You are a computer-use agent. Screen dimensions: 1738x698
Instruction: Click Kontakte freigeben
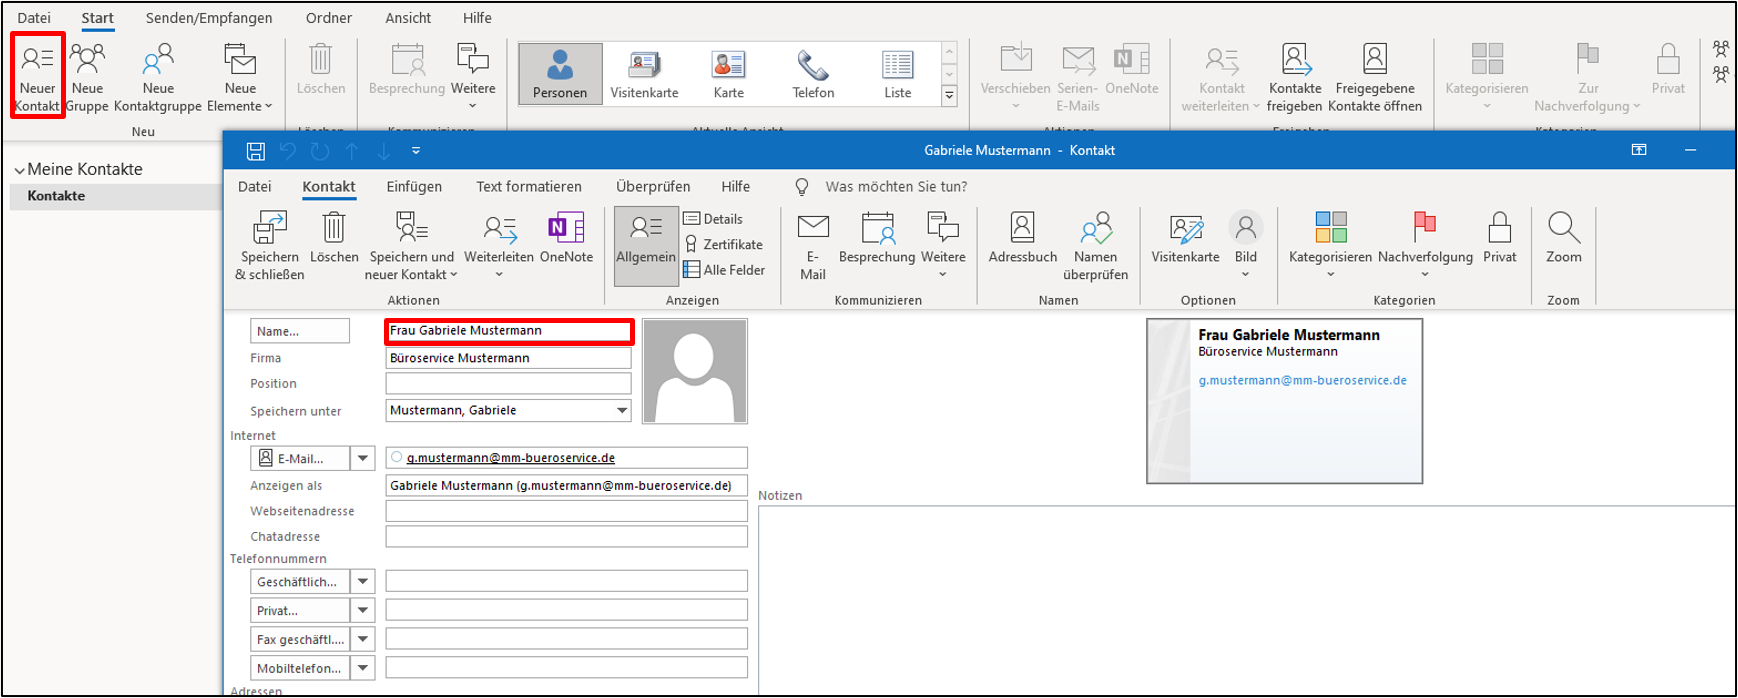click(1294, 77)
